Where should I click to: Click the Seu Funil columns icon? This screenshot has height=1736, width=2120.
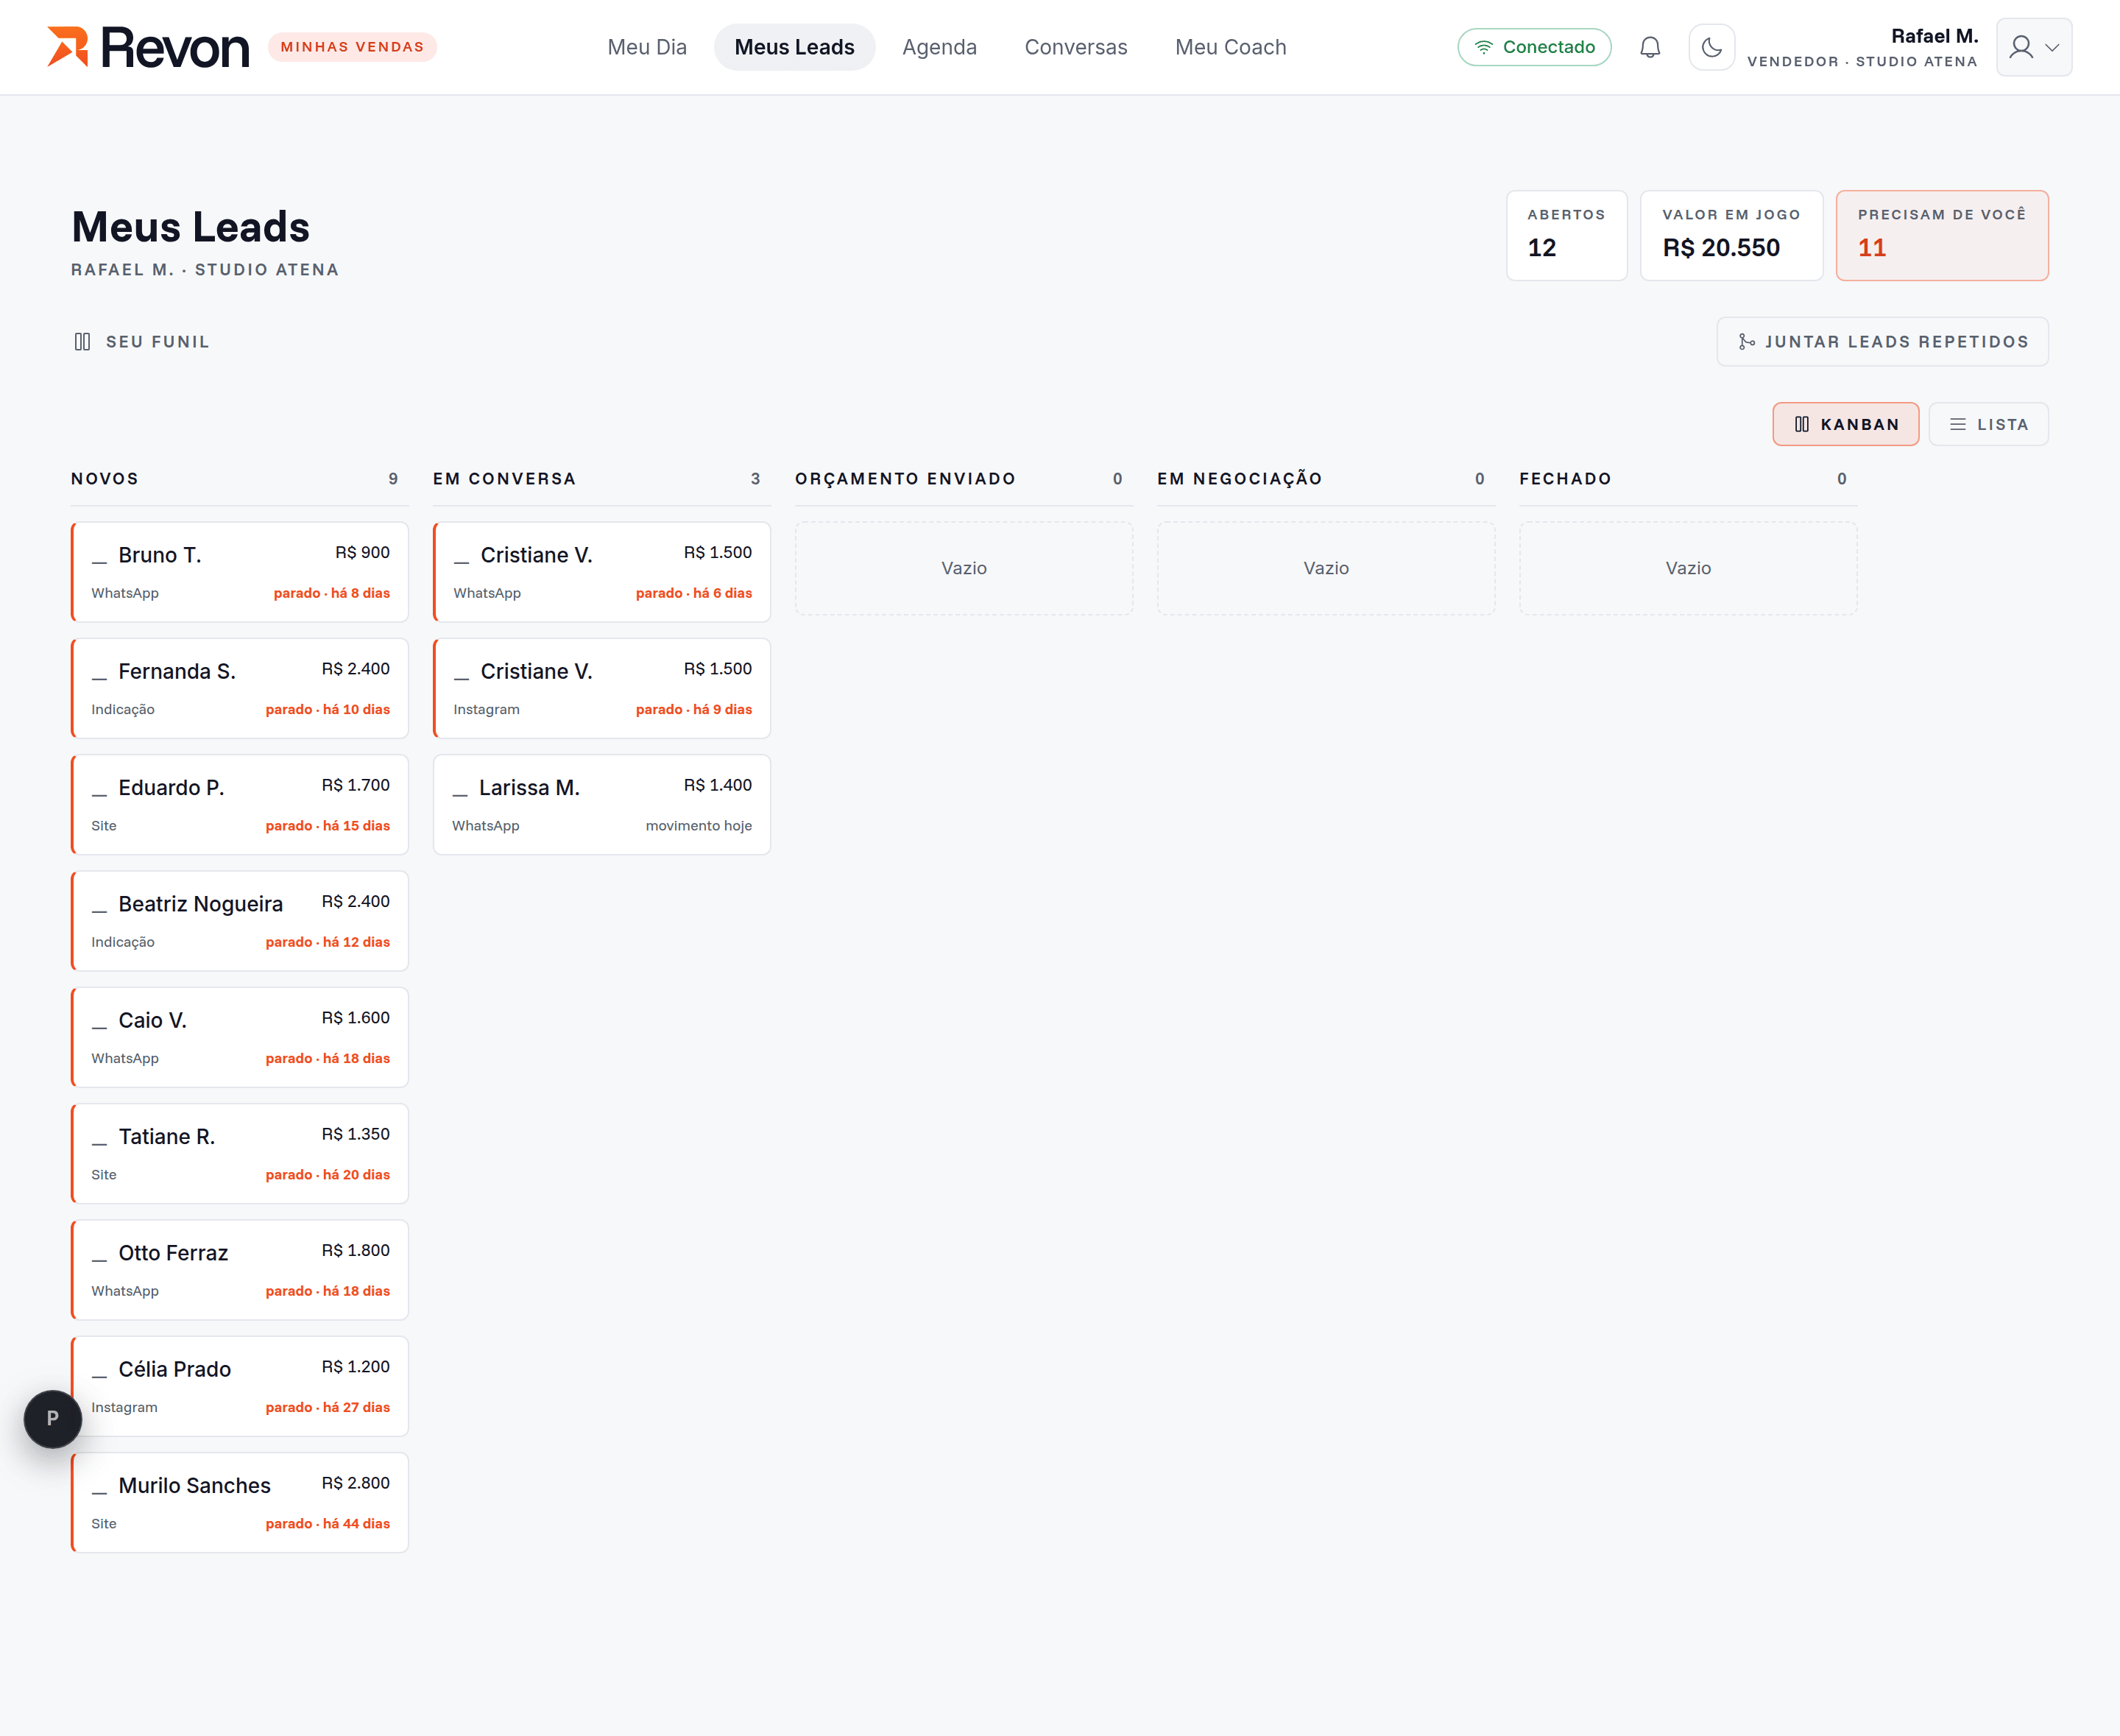(x=83, y=342)
